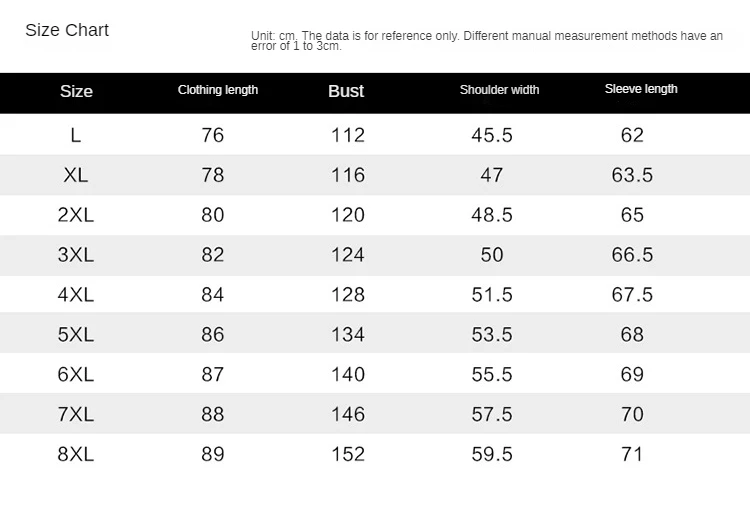Screen dimensions: 750x506
Task: Click the "2XL" size row label
Action: [76, 215]
